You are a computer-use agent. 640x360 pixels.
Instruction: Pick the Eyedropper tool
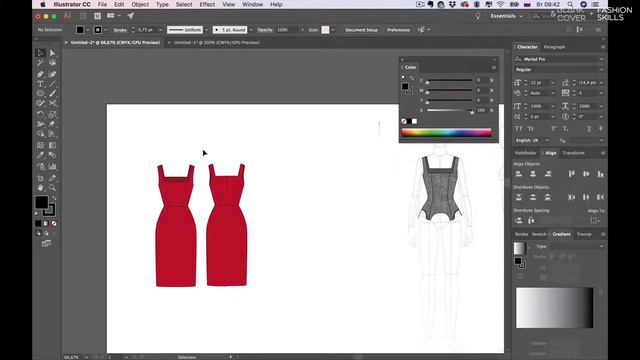click(x=40, y=155)
